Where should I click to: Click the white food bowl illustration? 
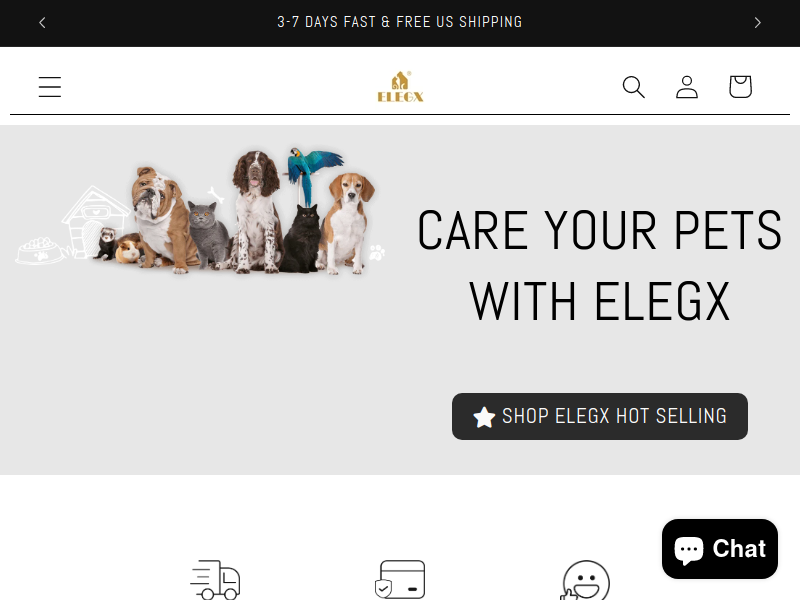click(x=39, y=251)
